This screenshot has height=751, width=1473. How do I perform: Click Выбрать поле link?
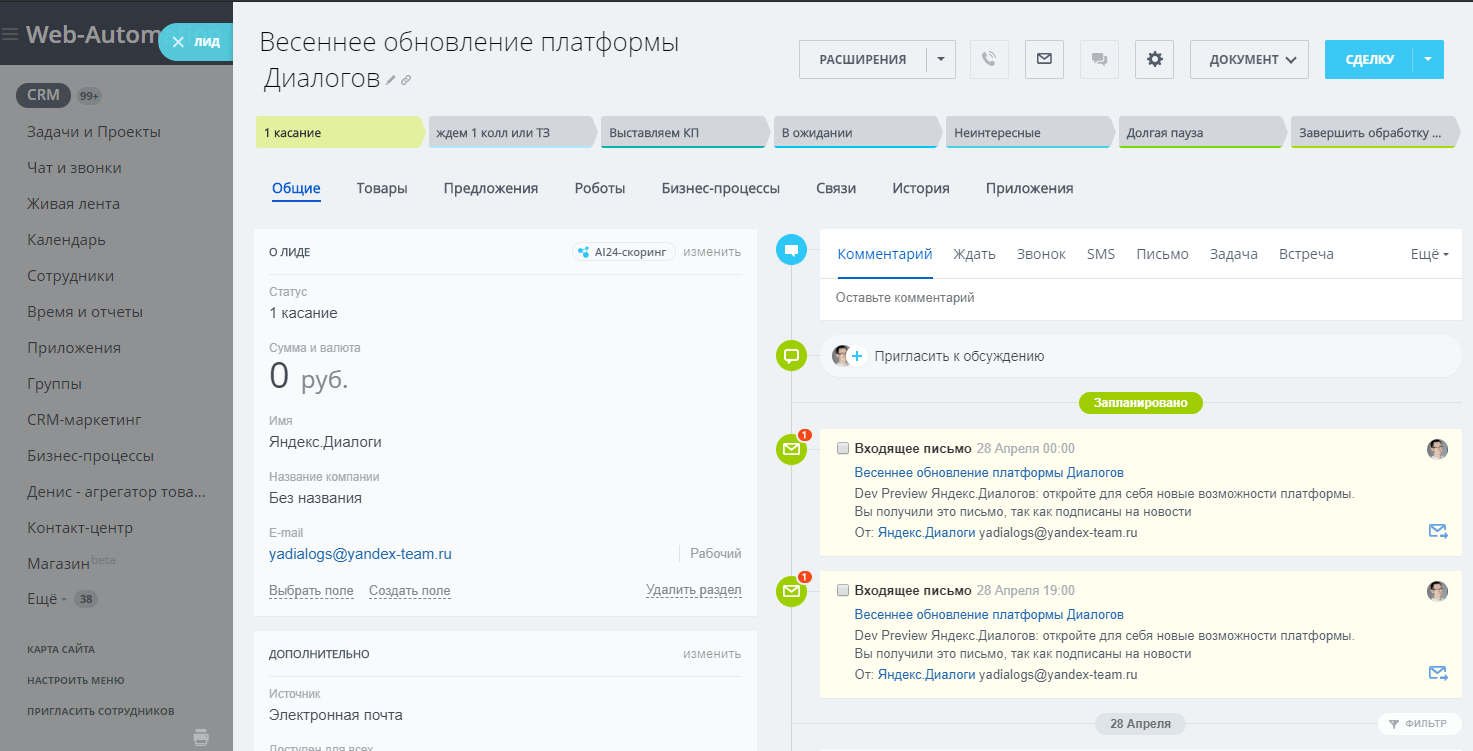tap(311, 591)
